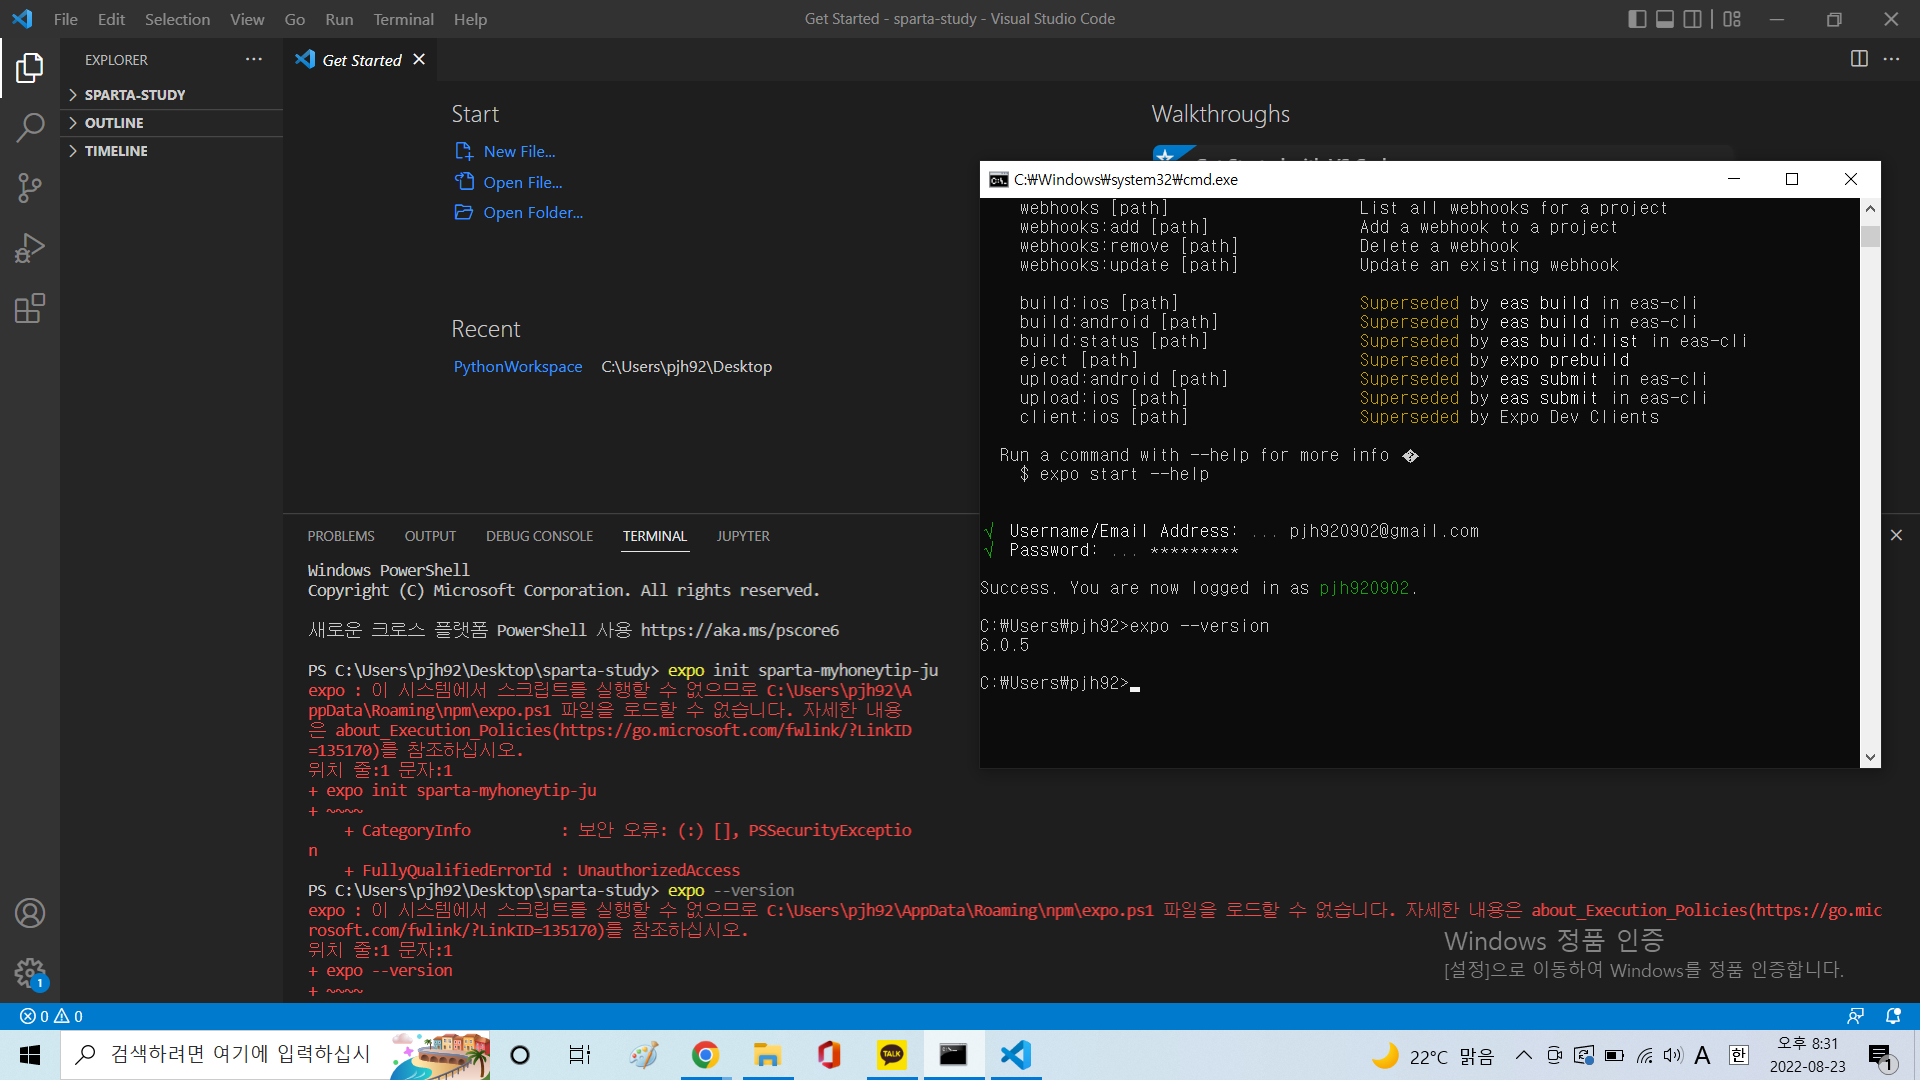The image size is (1920, 1080).
Task: Open taskbar clock showing 8:31
Action: (1808, 1055)
